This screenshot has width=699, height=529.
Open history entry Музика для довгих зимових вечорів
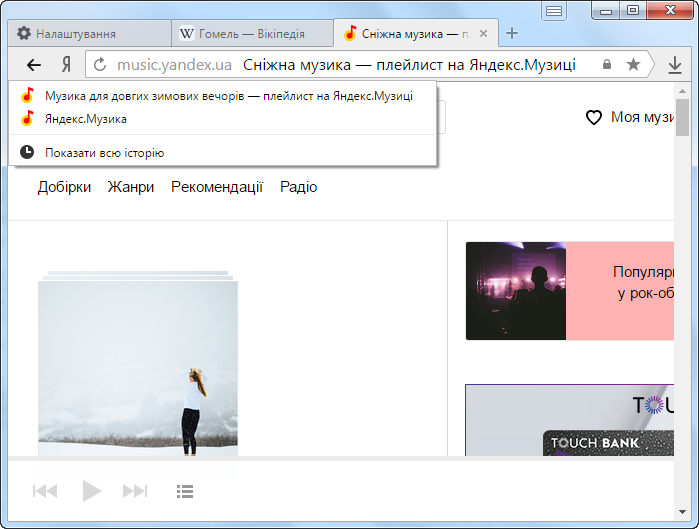(222, 96)
